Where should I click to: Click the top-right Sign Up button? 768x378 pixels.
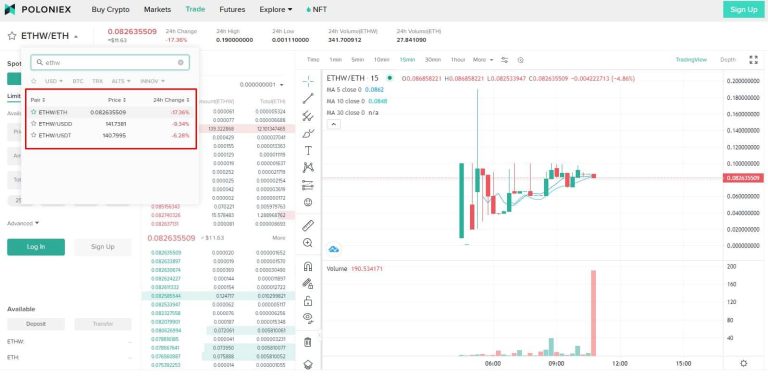point(744,9)
